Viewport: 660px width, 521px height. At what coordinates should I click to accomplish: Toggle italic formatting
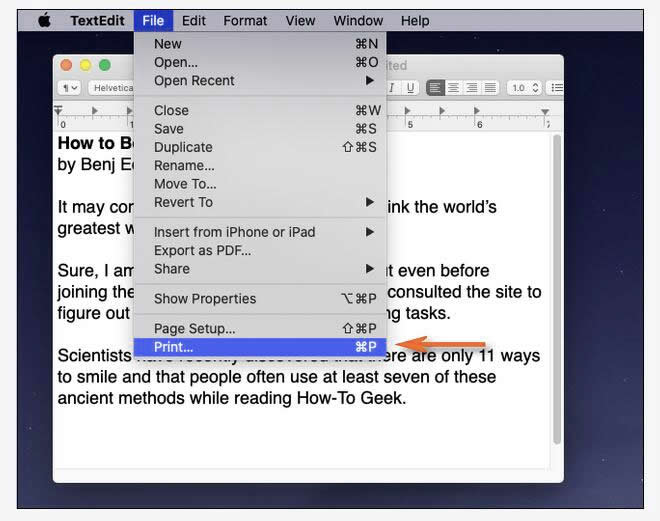(391, 88)
